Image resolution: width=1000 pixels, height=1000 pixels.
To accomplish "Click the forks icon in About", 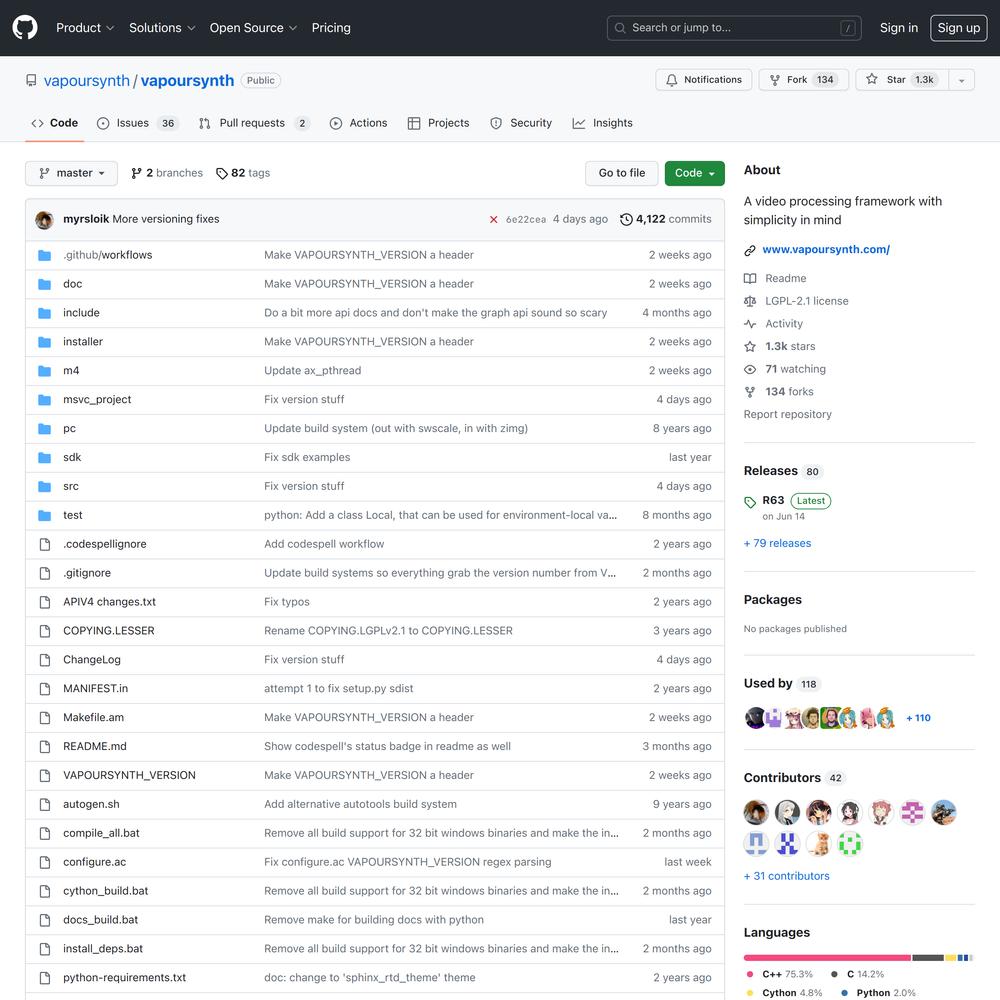I will 750,392.
